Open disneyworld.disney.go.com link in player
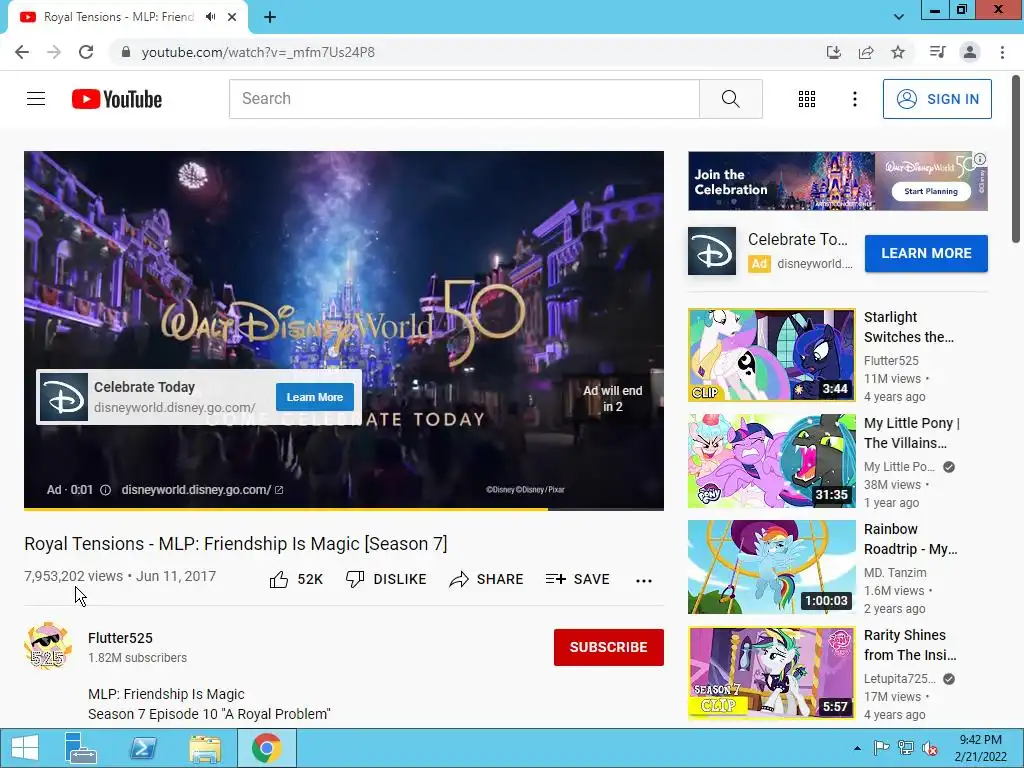This screenshot has height=768, width=1024. [x=202, y=490]
